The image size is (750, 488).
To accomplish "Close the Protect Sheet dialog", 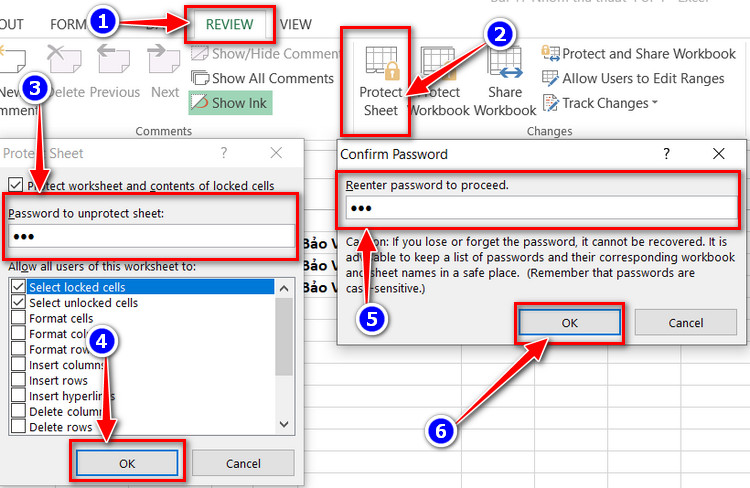I will coord(276,153).
